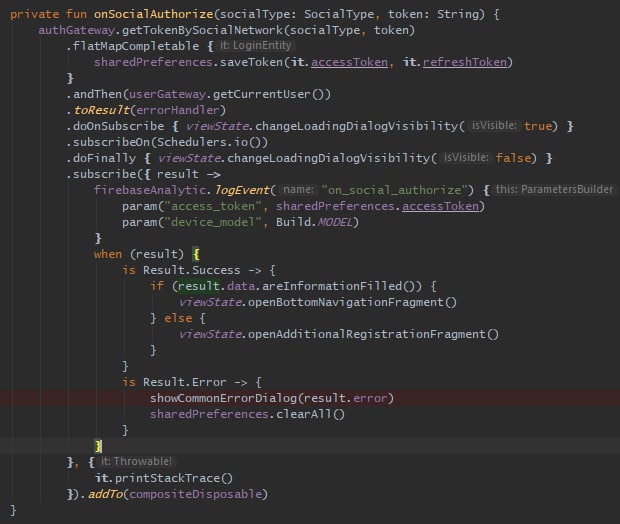This screenshot has height=524, width=620.
Task: Click sharedPreferences.clearAll() call
Action: coord(247,414)
